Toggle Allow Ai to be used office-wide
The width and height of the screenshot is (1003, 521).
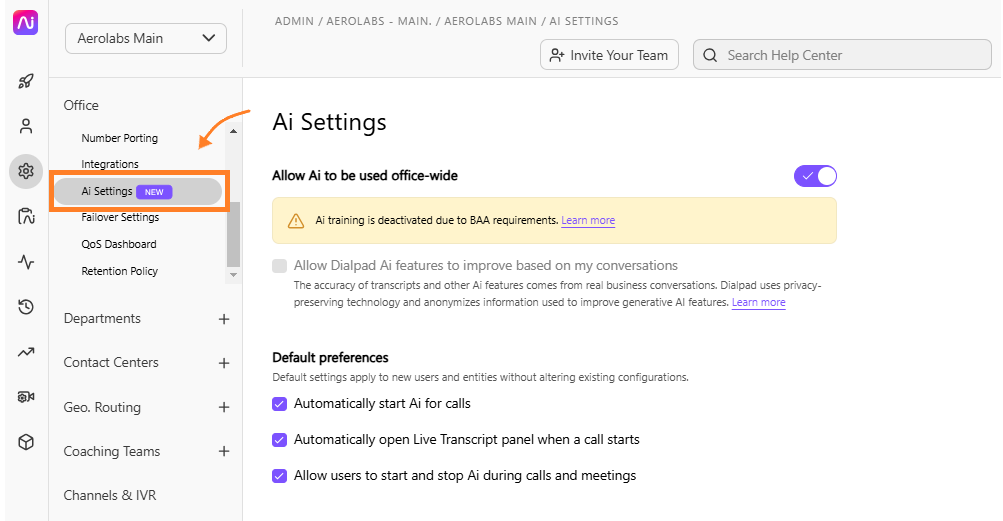[x=815, y=176]
